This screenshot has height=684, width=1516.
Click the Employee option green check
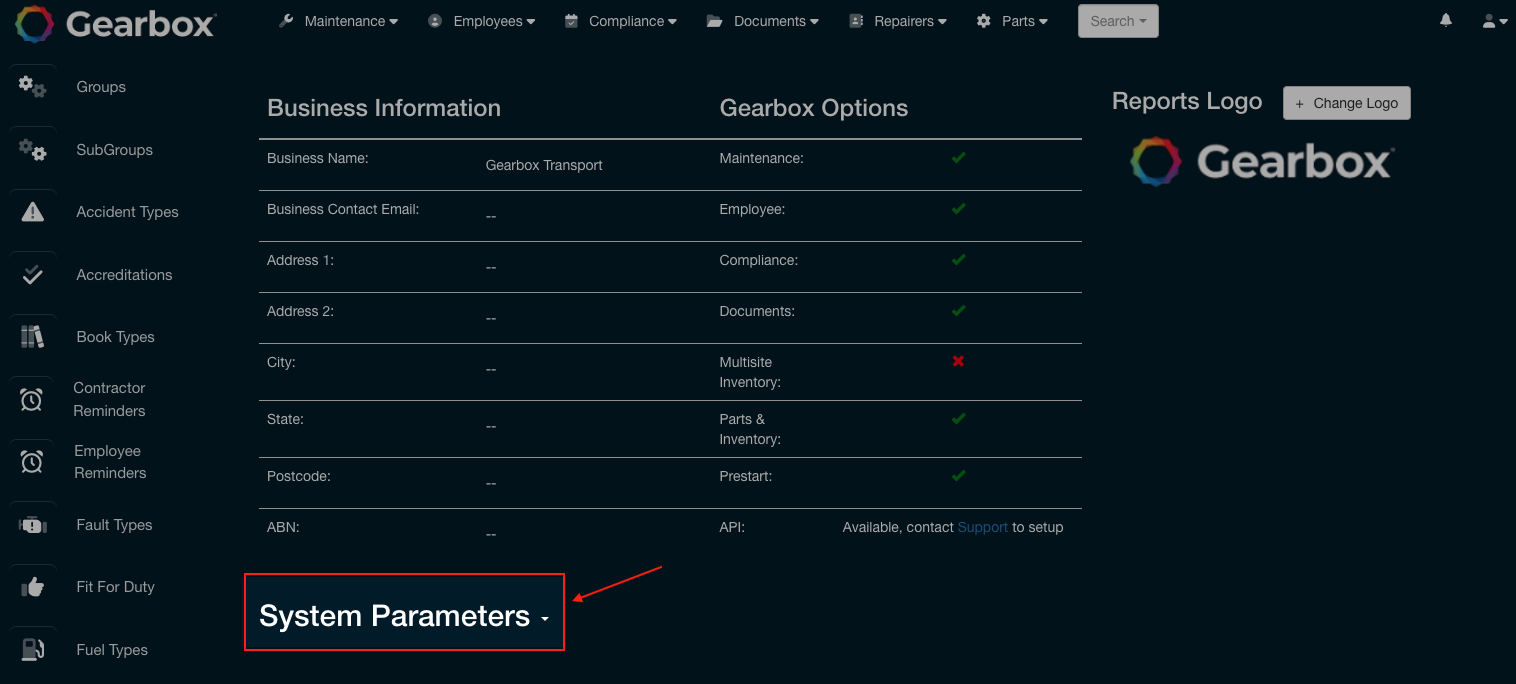point(958,209)
